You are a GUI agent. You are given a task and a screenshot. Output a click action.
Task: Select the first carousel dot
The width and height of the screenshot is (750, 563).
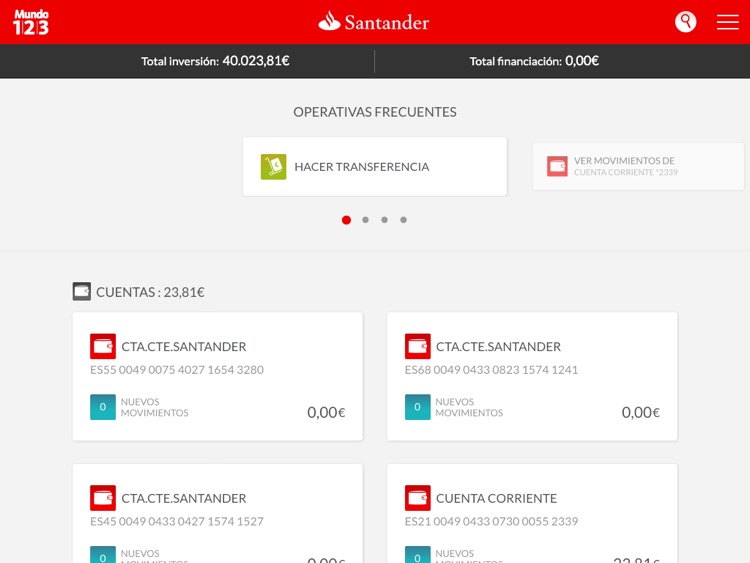pyautogui.click(x=346, y=220)
